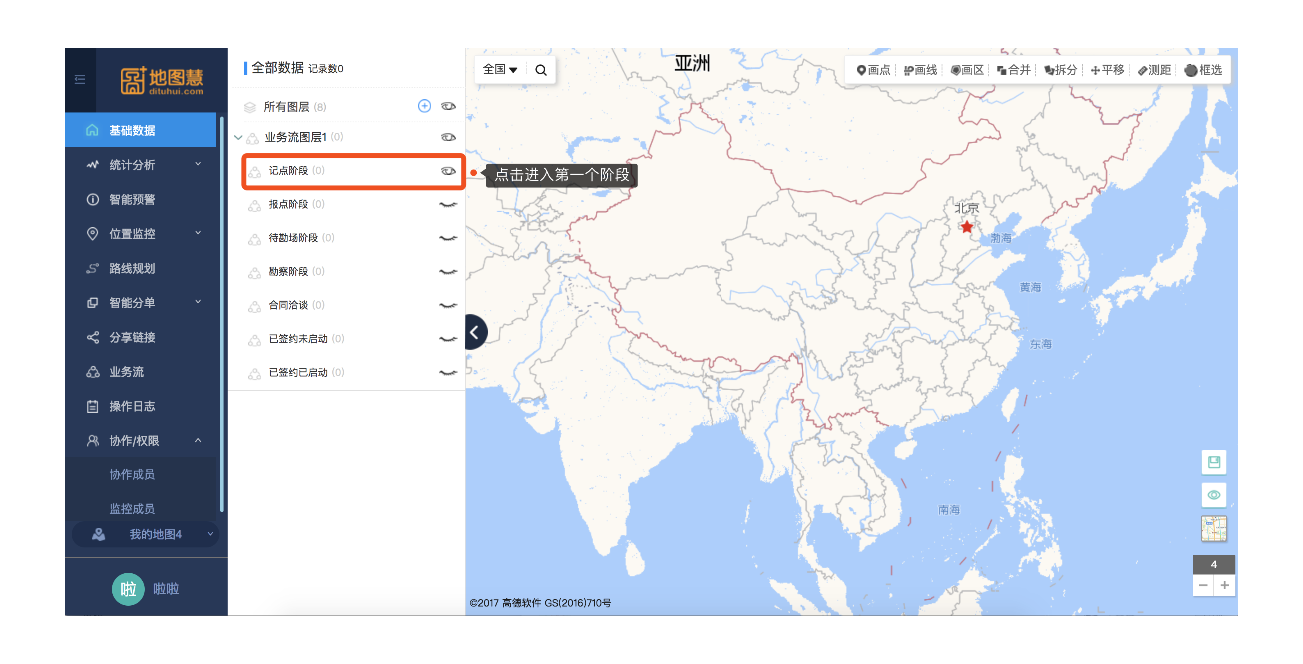Click the save icon on map

1214,462
